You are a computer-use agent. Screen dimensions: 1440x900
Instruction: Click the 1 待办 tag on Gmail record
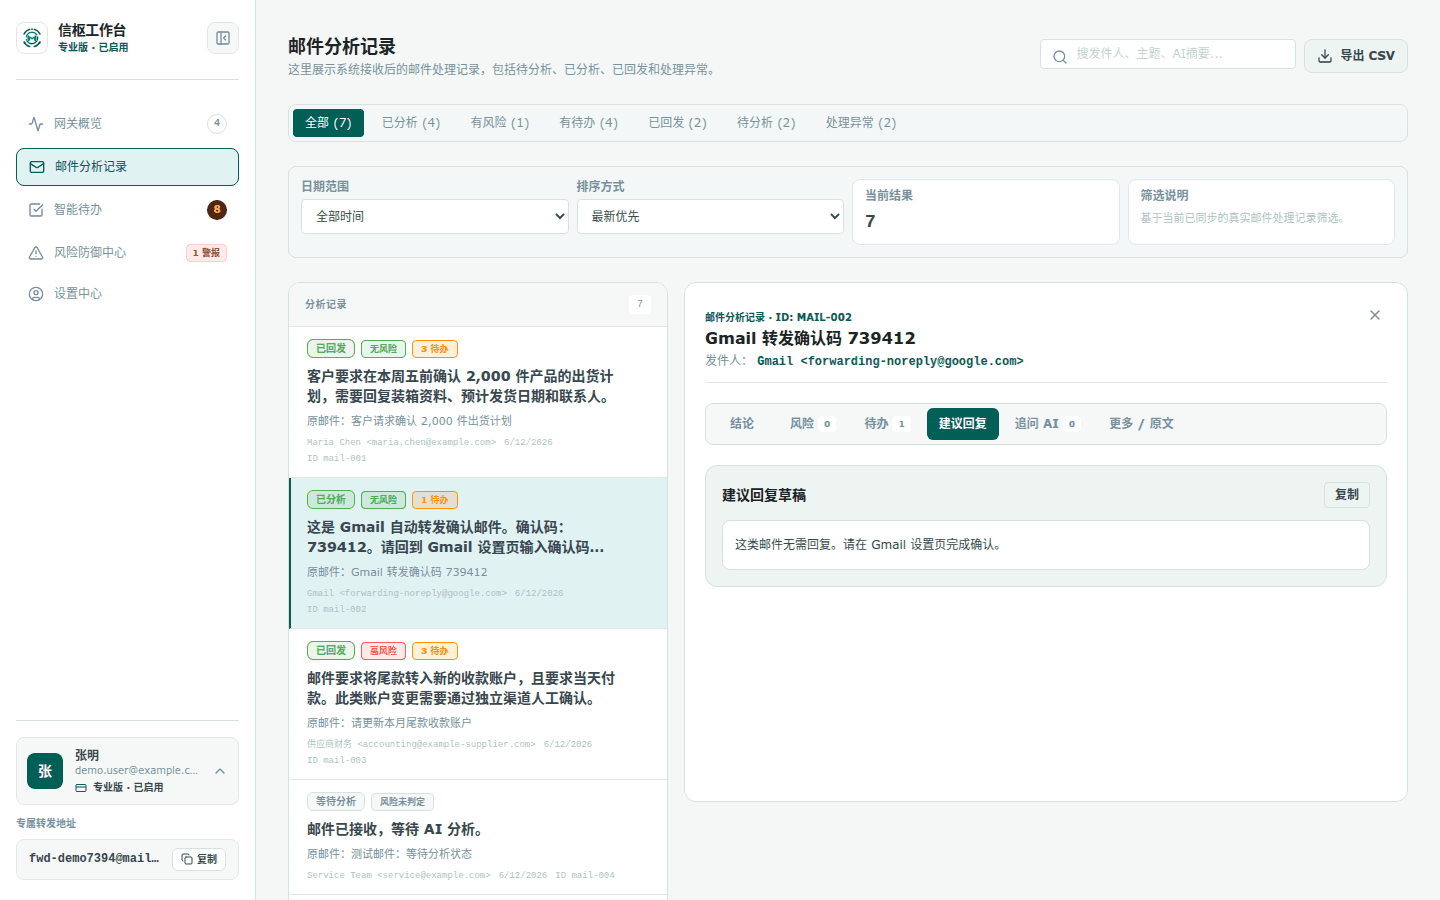(x=434, y=500)
